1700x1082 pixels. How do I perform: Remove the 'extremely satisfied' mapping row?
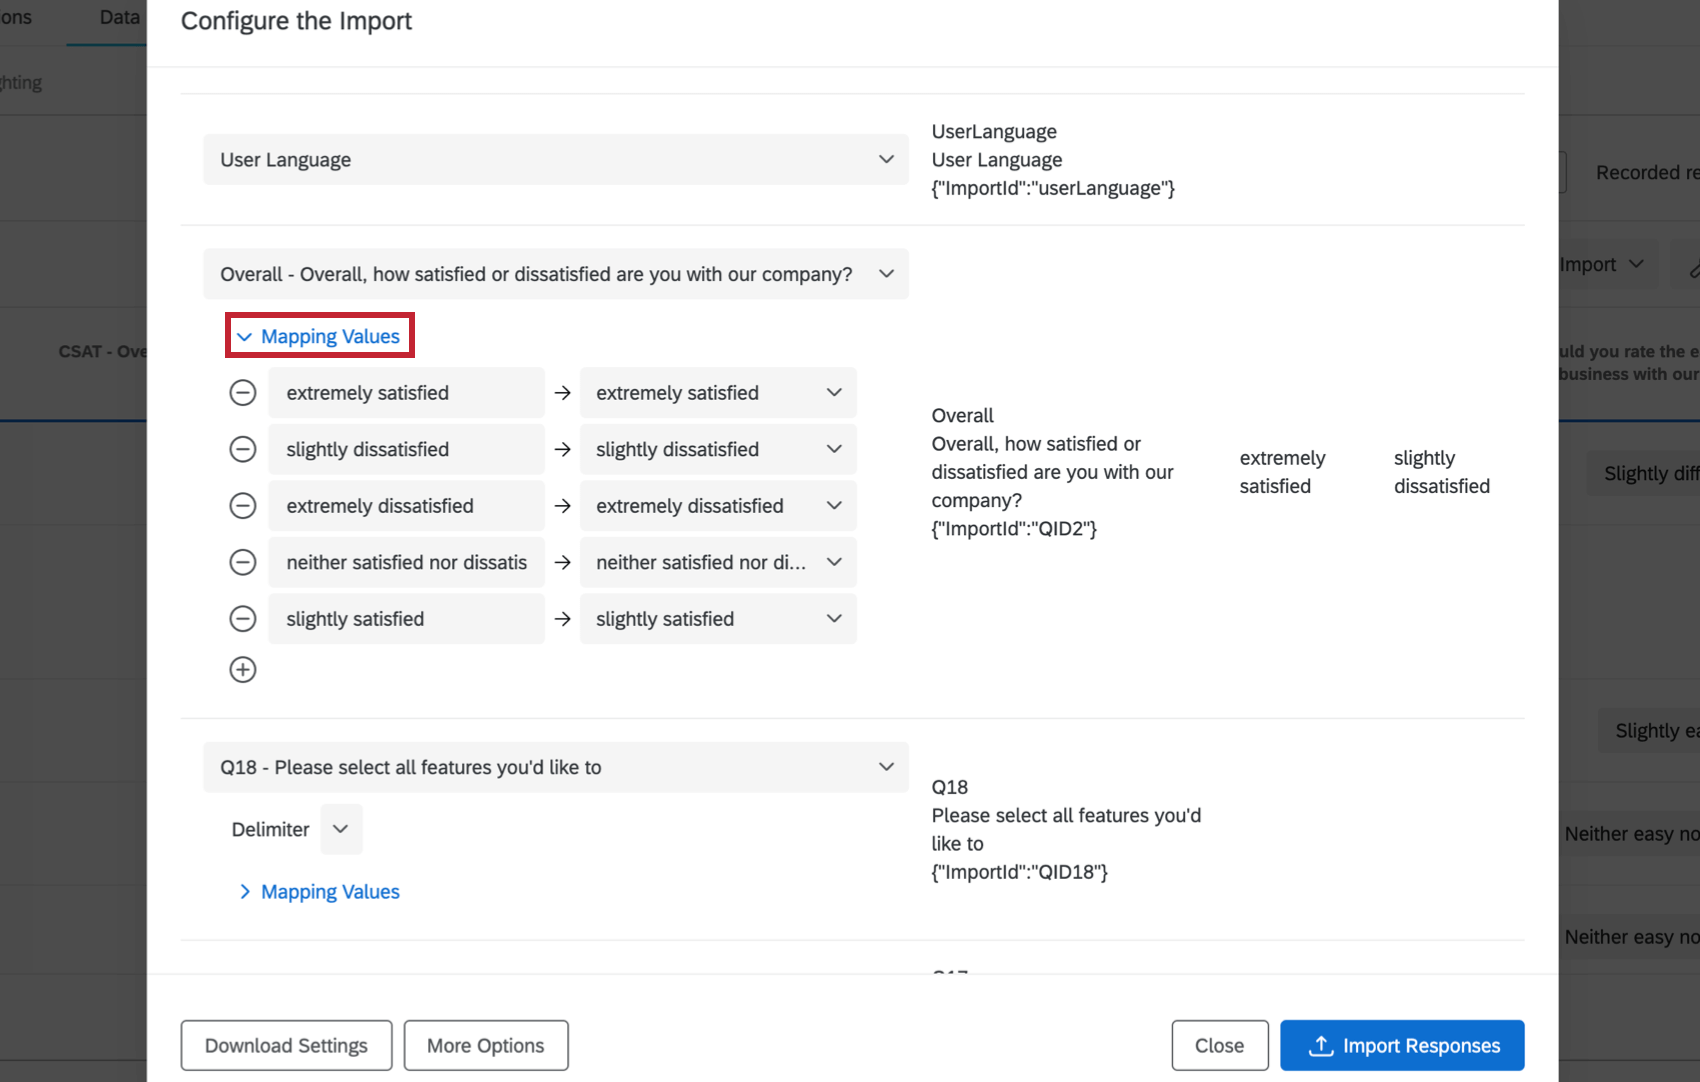pos(243,392)
